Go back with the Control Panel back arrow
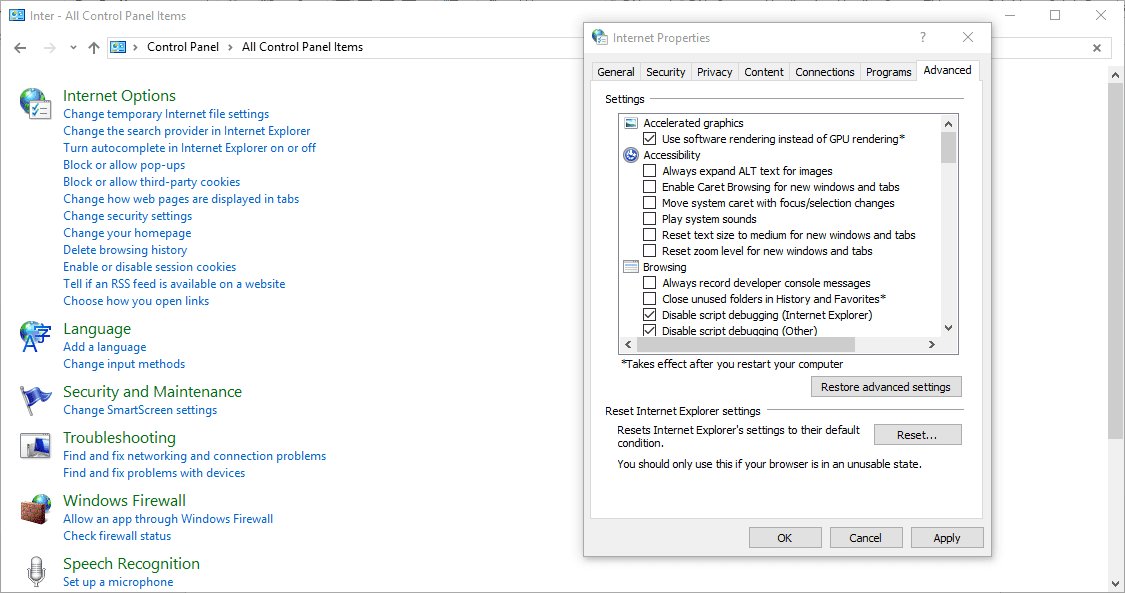This screenshot has width=1125, height=593. 20,47
